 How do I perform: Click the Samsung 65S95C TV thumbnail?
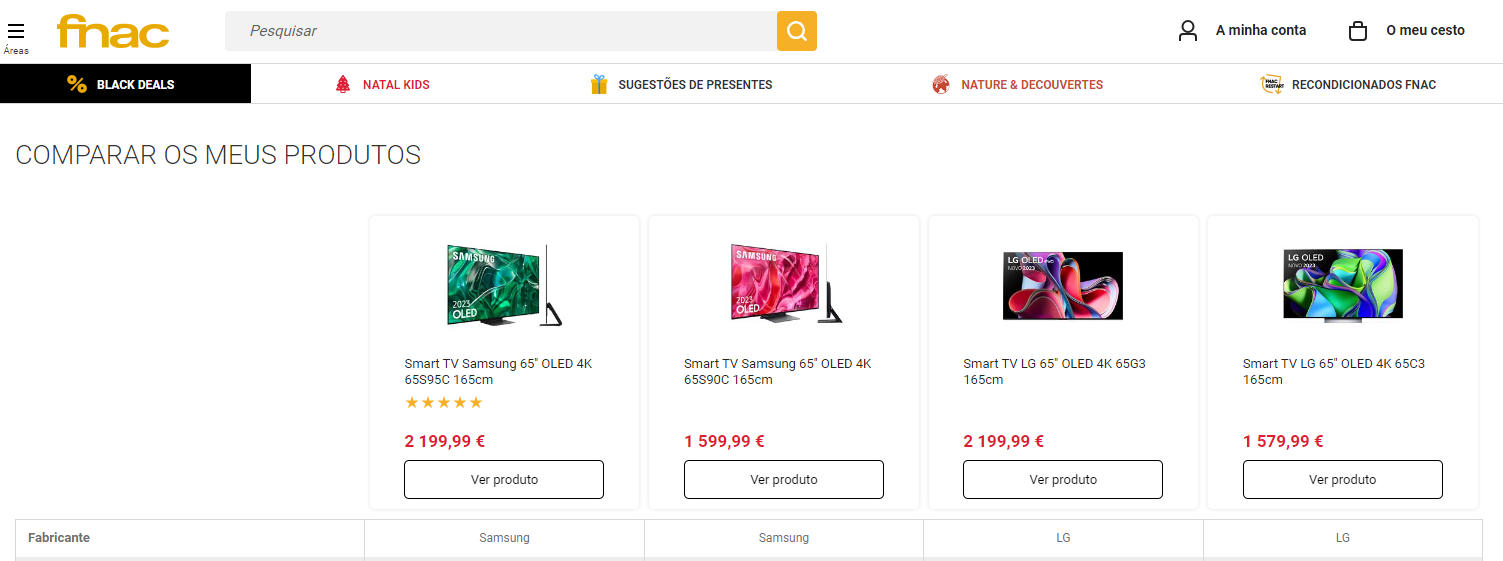[x=504, y=285]
